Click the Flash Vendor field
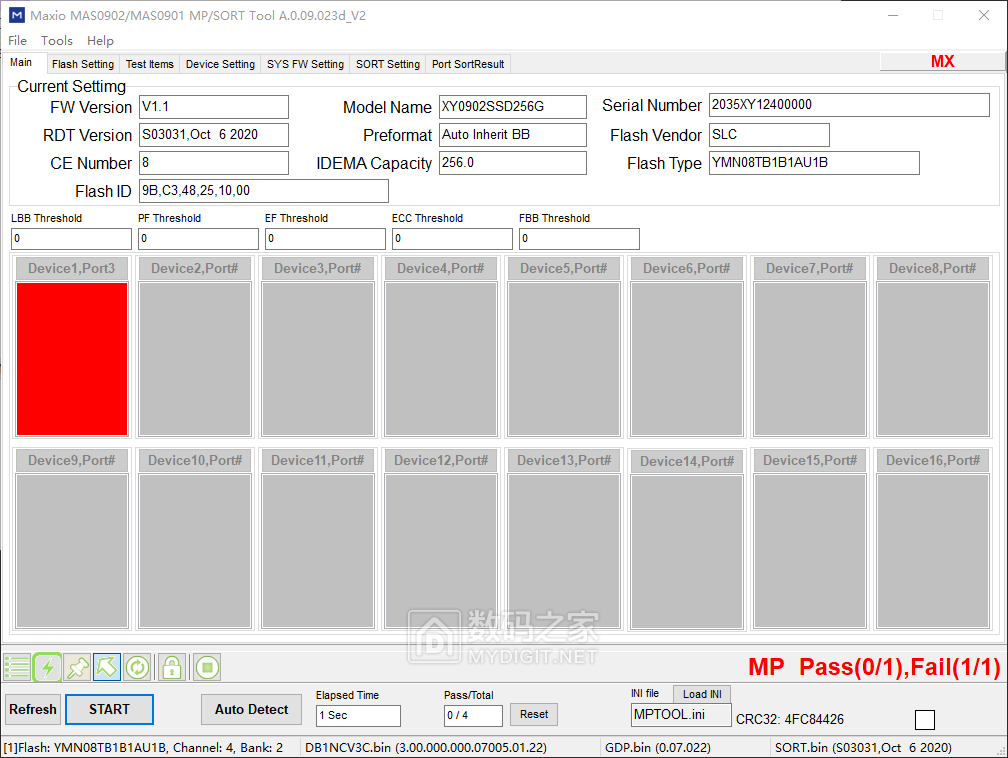Viewport: 1008px width, 758px height. [x=769, y=135]
